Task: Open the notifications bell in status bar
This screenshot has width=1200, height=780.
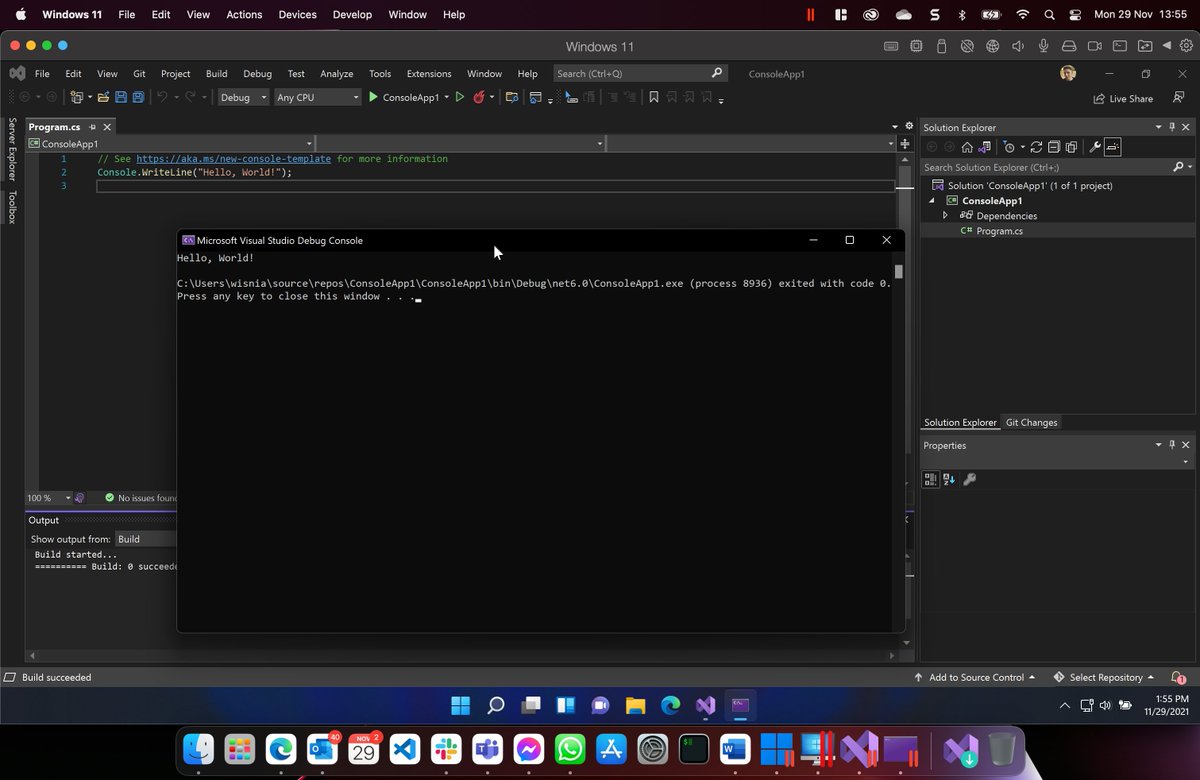Action: 1178,677
